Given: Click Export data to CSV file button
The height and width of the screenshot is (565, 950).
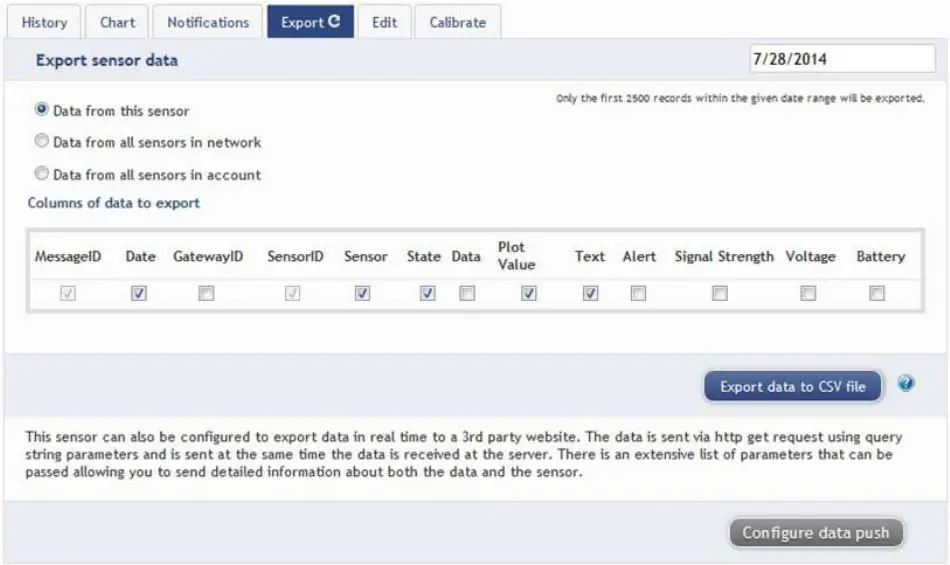Looking at the screenshot, I should tap(792, 386).
